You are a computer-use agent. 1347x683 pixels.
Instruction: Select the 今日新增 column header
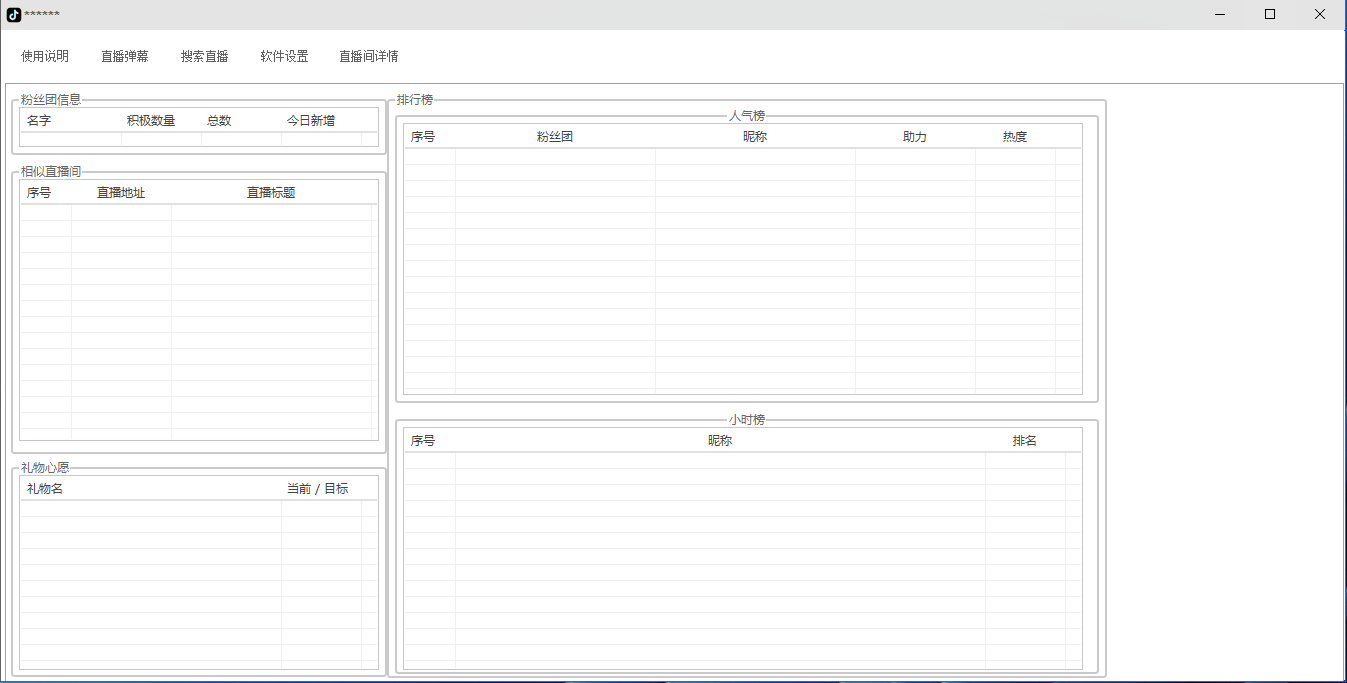pyautogui.click(x=311, y=121)
